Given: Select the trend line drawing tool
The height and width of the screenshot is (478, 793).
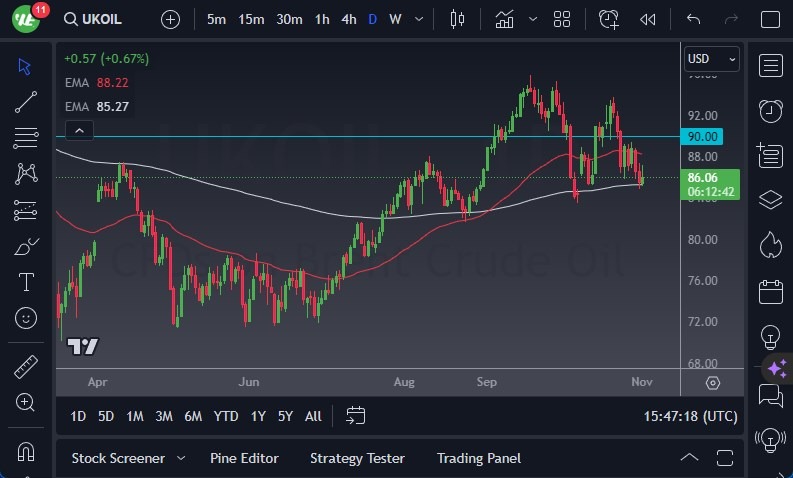Looking at the screenshot, I should tap(26, 101).
